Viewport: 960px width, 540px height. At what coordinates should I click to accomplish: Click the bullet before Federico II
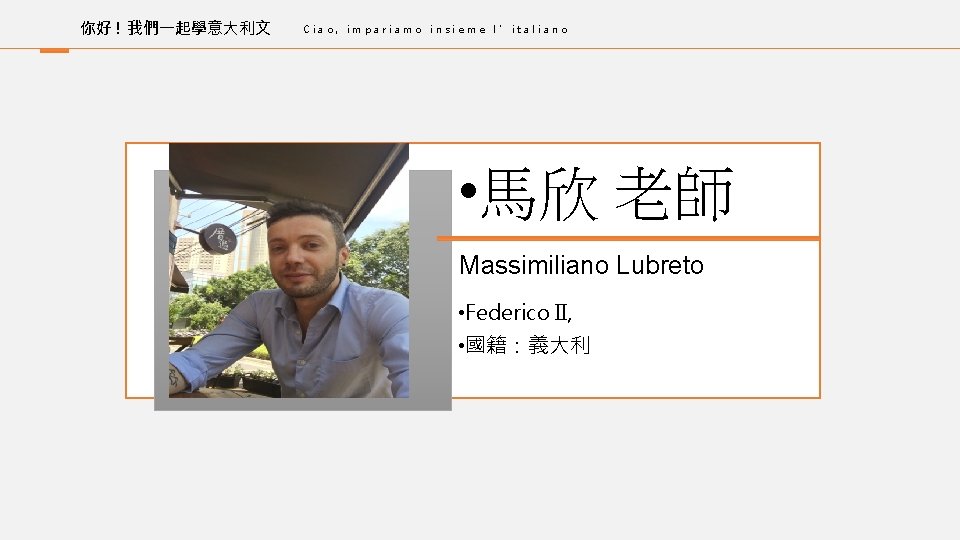coord(462,313)
